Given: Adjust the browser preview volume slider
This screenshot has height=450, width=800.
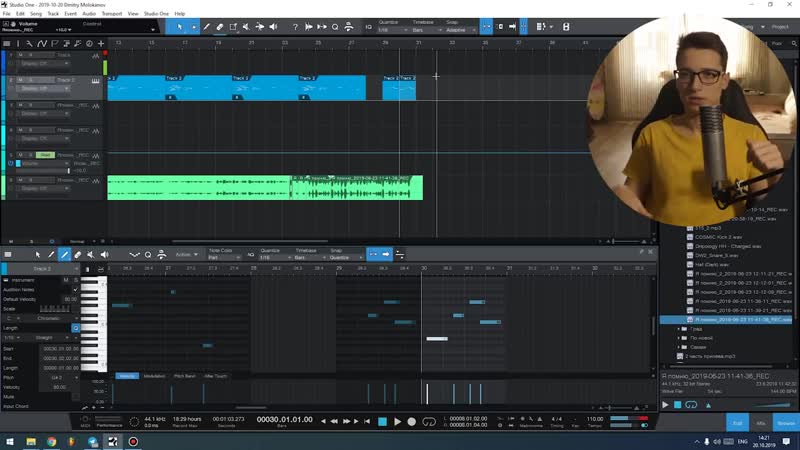Looking at the screenshot, I should click(x=772, y=405).
